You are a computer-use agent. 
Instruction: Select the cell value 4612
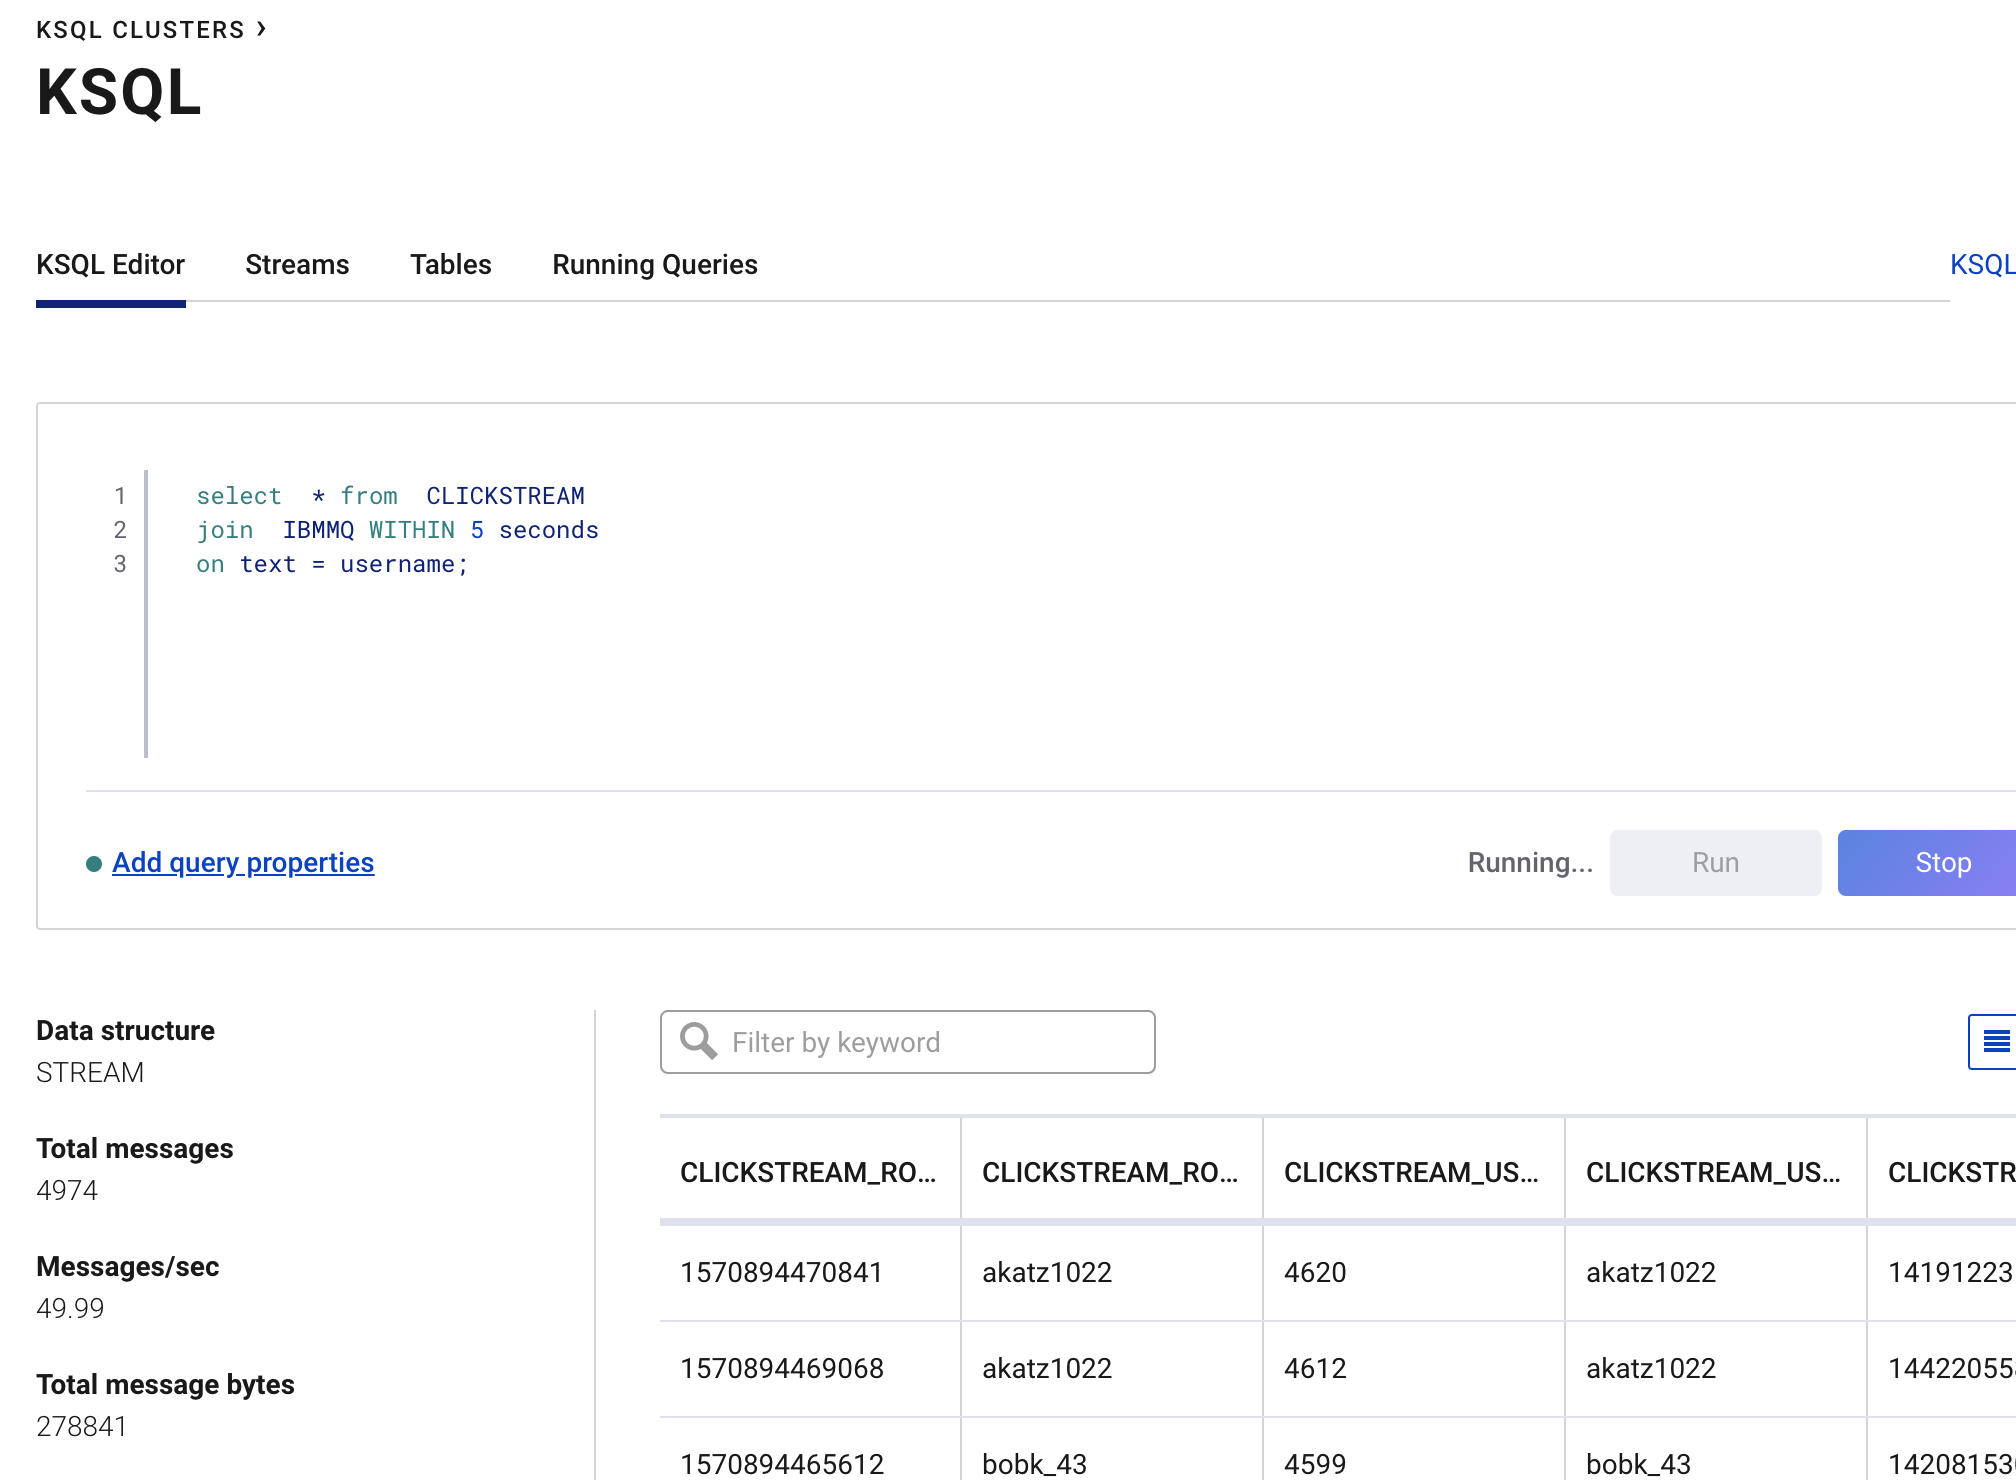click(x=1315, y=1368)
